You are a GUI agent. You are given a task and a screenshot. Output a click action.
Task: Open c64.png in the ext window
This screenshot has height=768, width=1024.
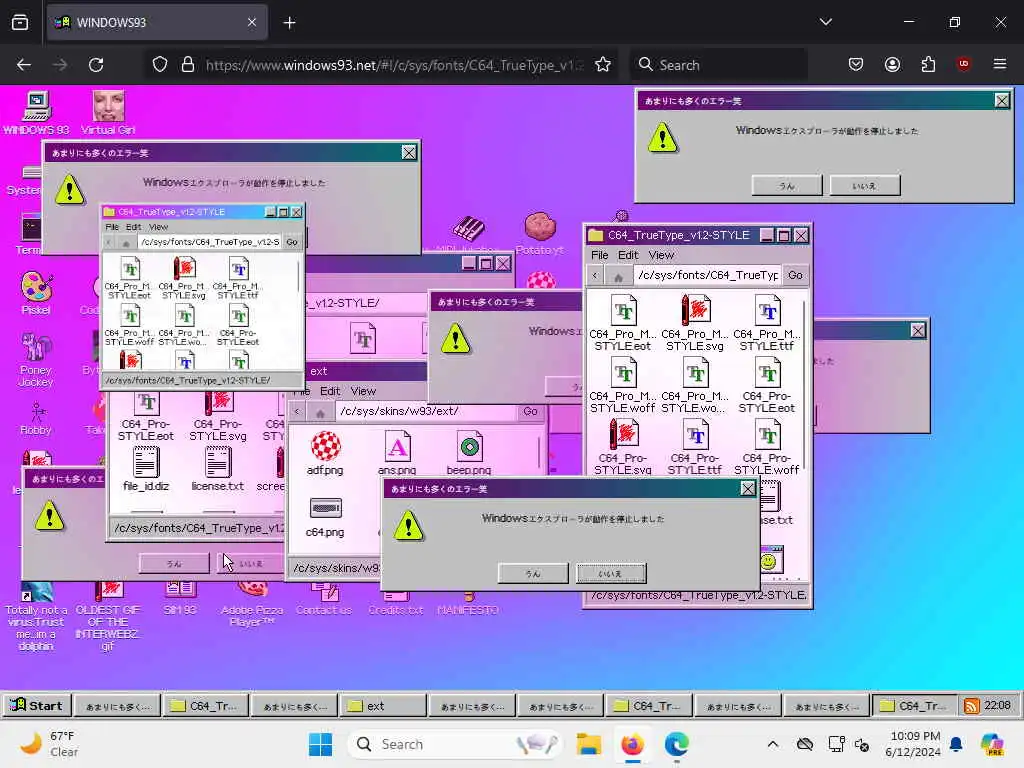click(x=325, y=517)
